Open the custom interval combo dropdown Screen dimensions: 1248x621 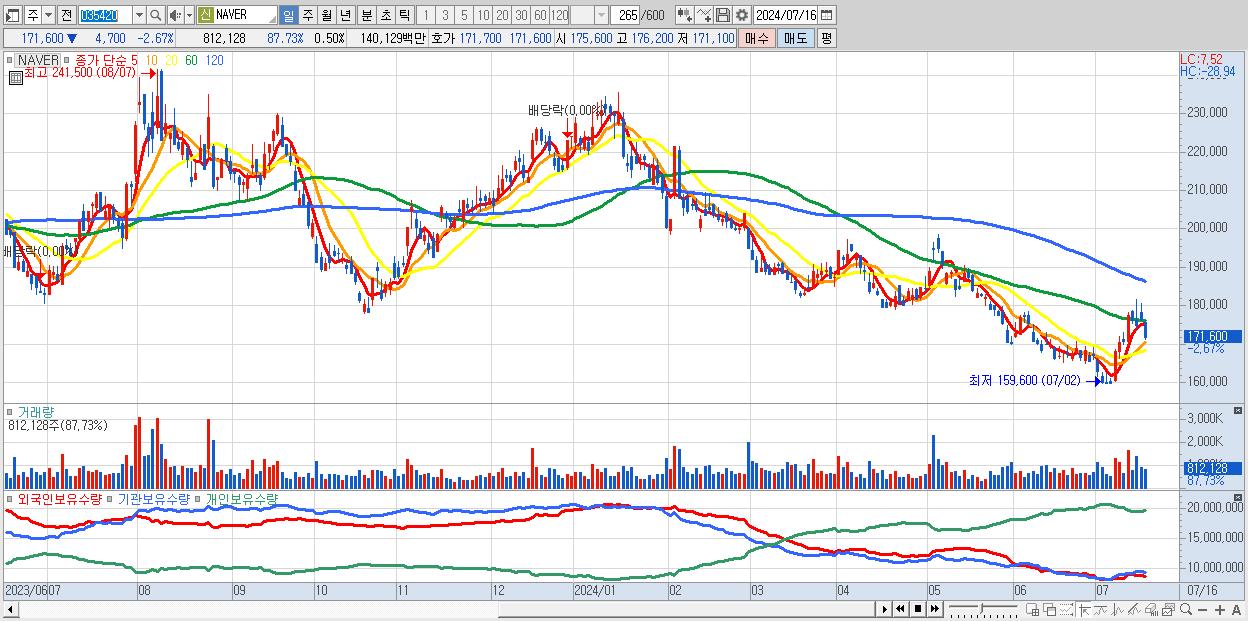[601, 16]
